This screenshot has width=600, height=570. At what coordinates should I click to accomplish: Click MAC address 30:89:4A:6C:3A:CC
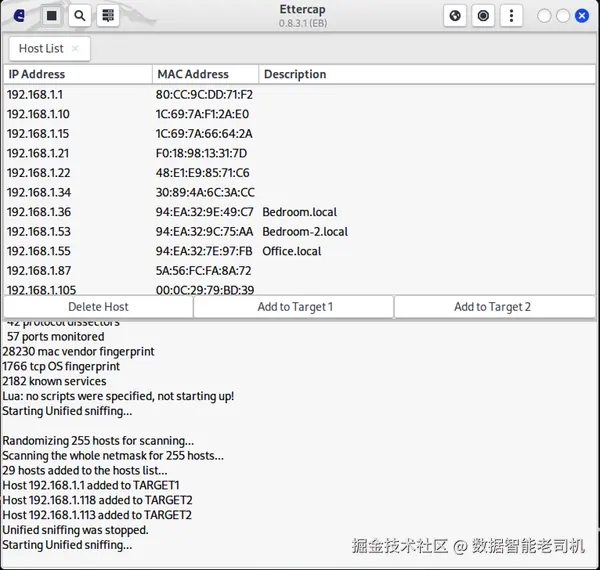click(205, 192)
